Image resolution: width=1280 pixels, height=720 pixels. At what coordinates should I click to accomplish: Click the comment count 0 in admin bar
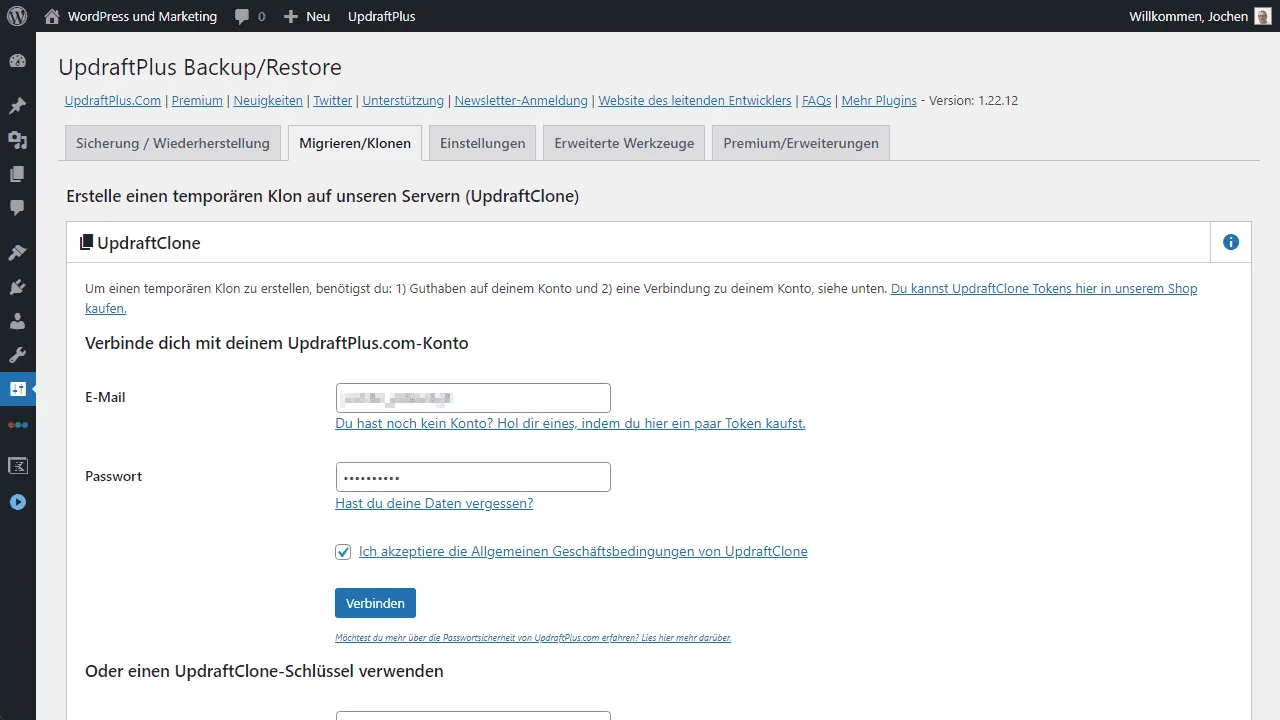click(x=262, y=17)
